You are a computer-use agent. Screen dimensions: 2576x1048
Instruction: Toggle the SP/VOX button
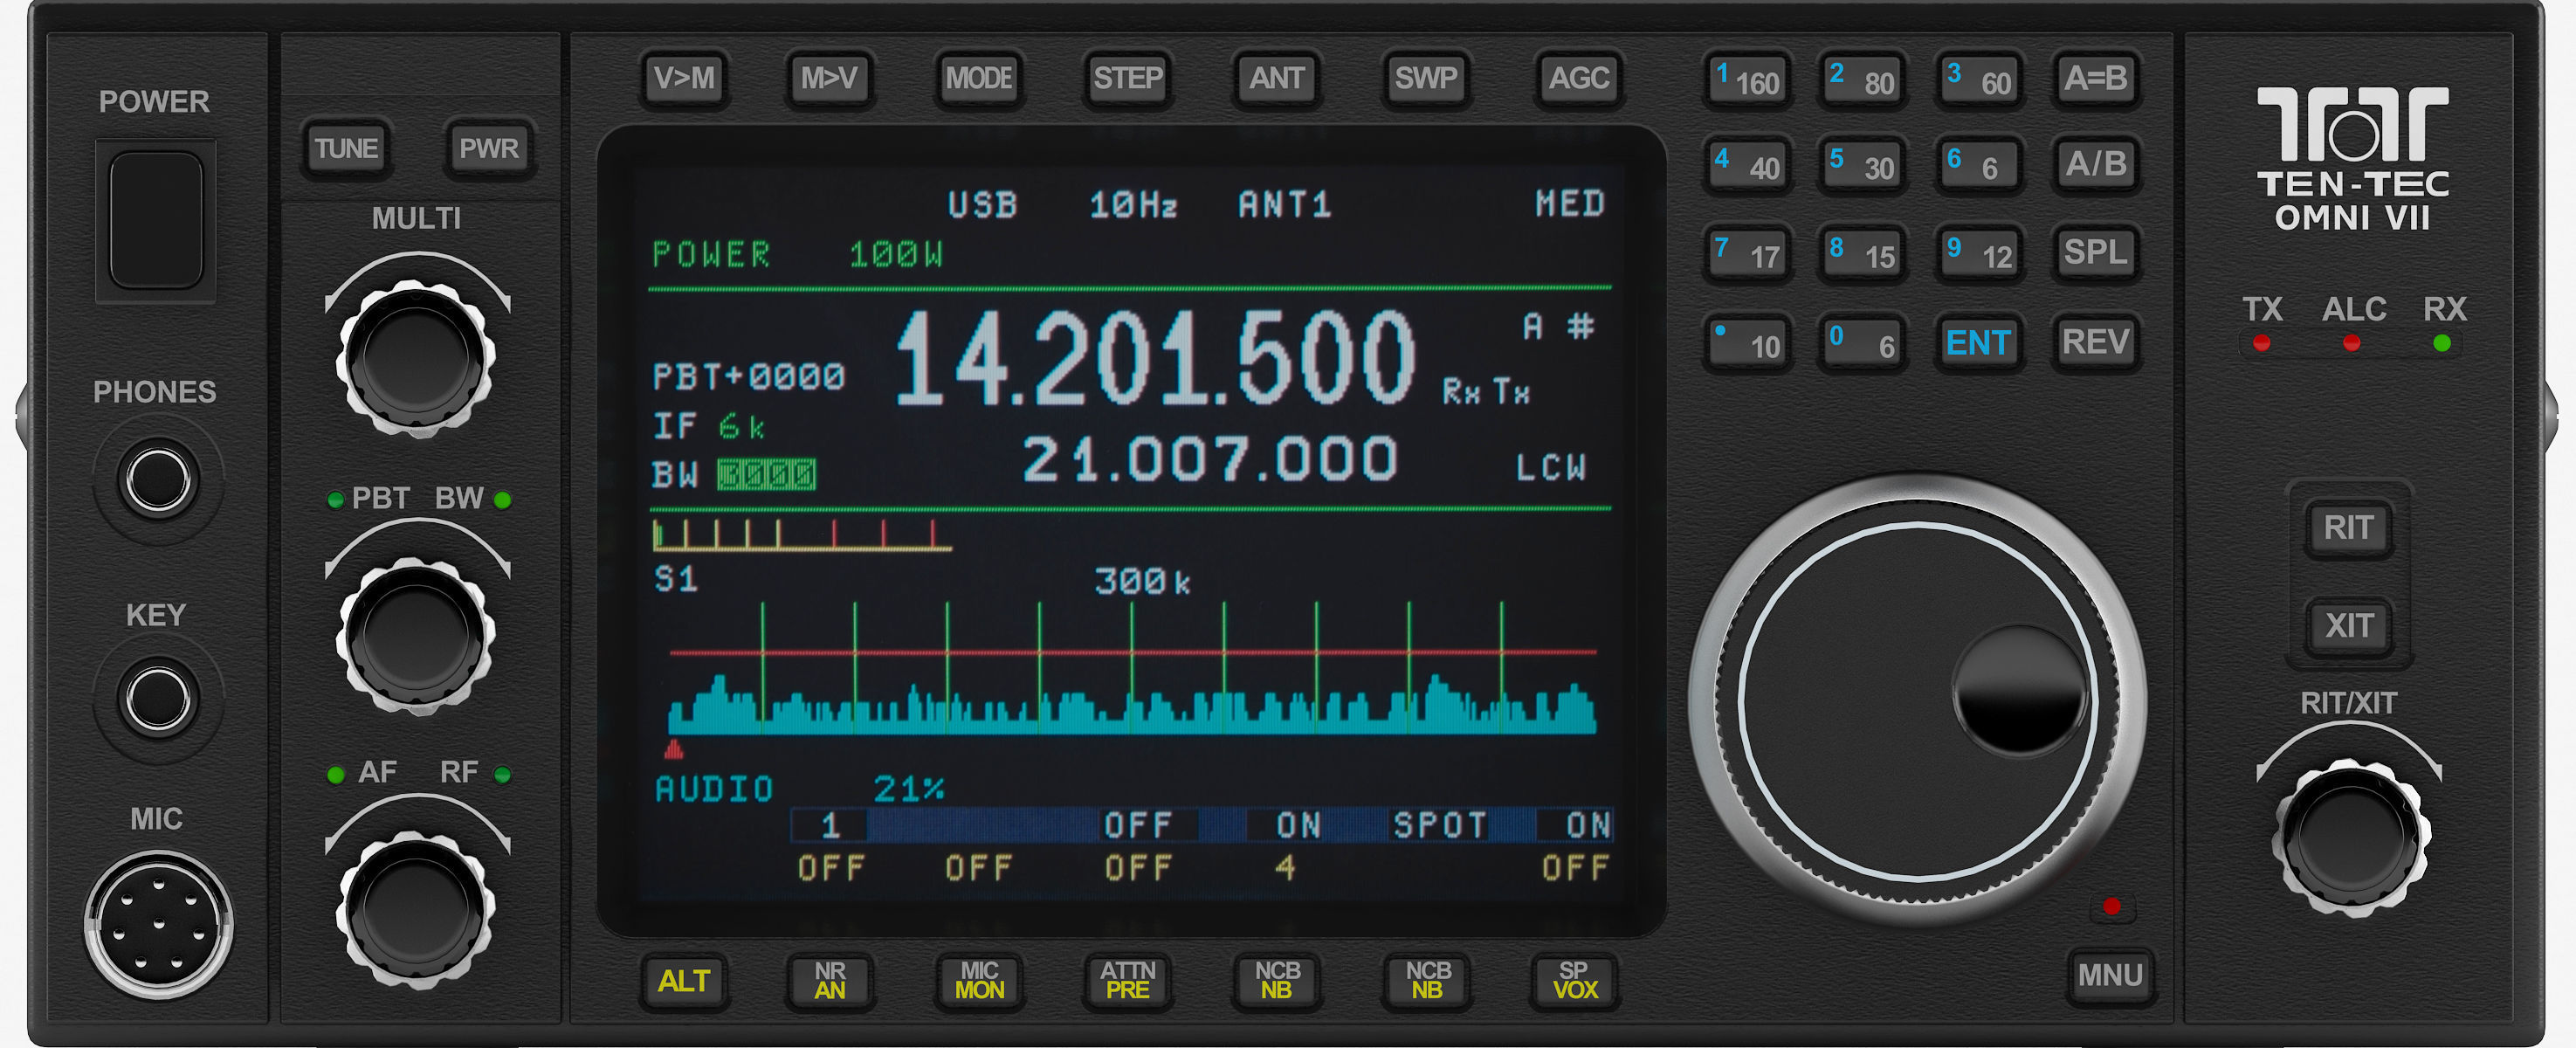[1575, 981]
